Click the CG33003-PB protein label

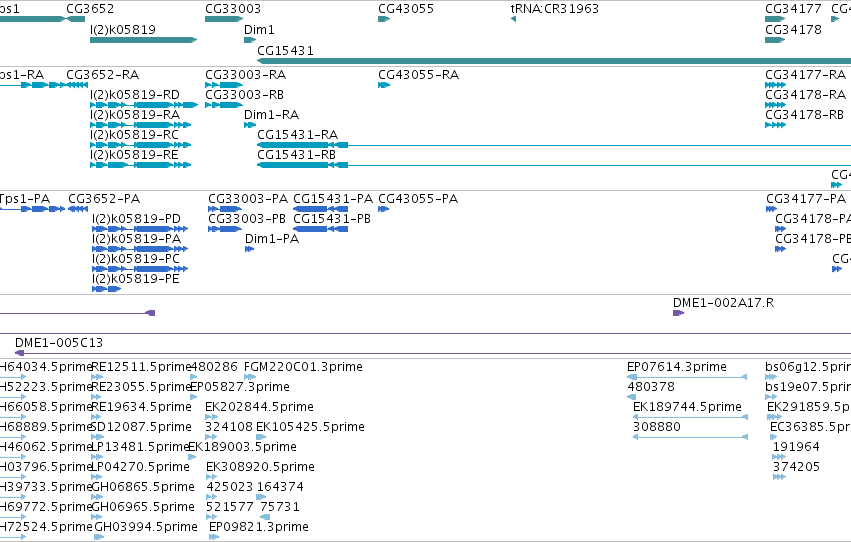tap(247, 219)
